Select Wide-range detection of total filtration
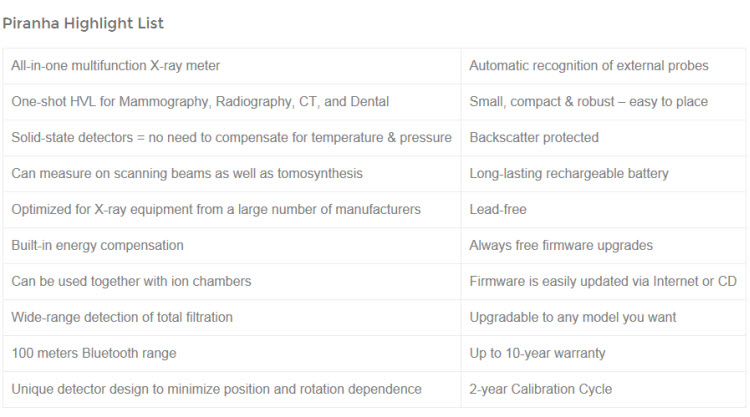The height and width of the screenshot is (417, 750). coord(122,318)
